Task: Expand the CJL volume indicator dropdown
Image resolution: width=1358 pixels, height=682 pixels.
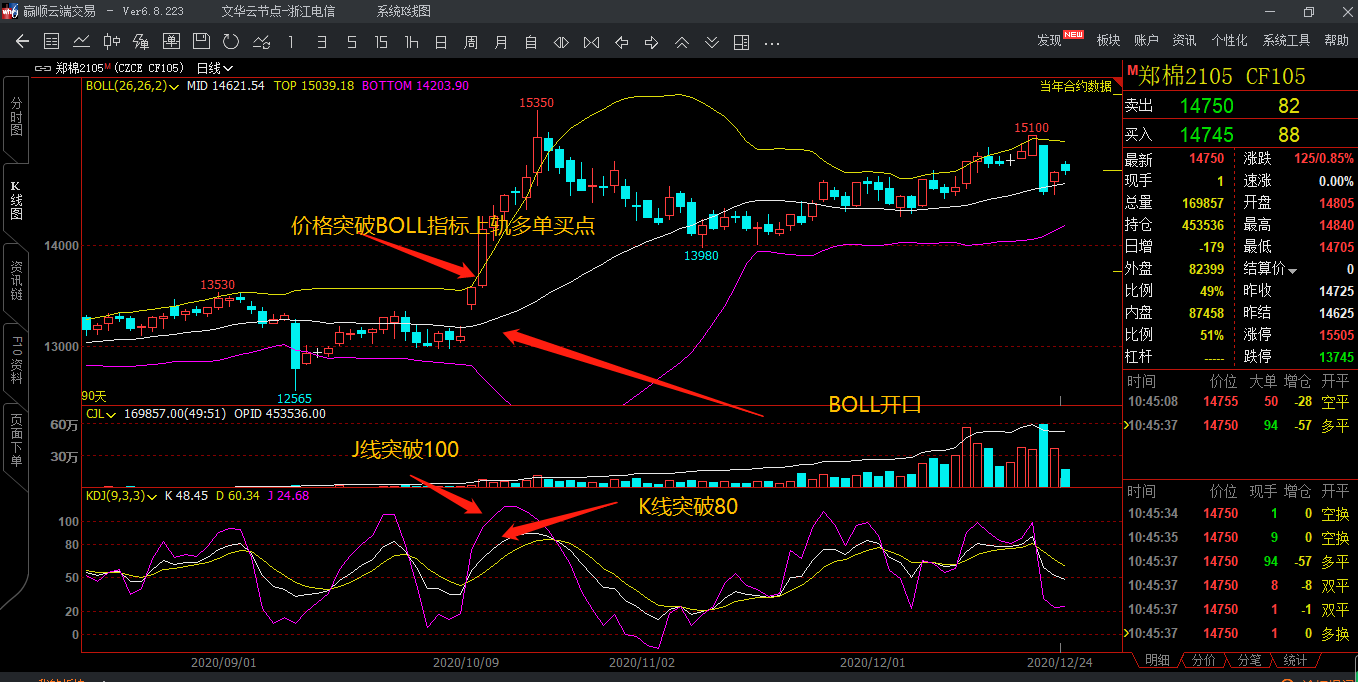Action: click(x=110, y=413)
